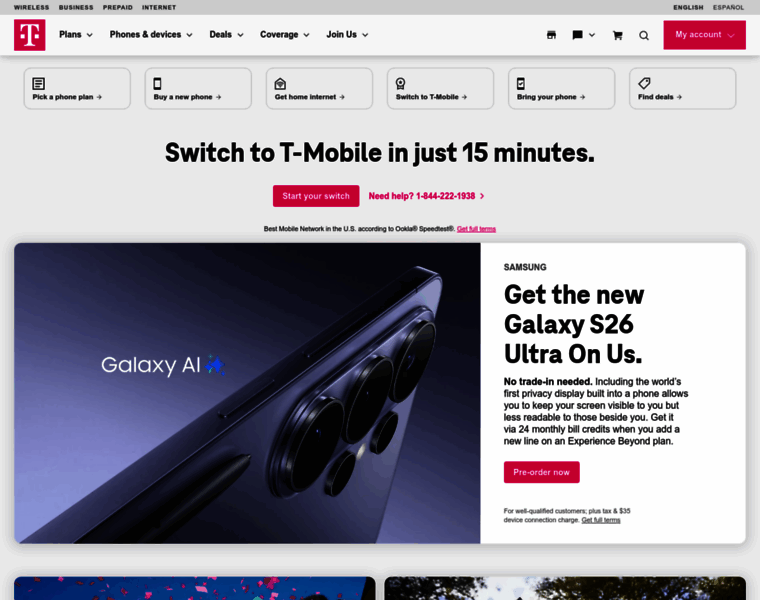Click the T-Mobile logo
The height and width of the screenshot is (600, 760).
pos(30,35)
